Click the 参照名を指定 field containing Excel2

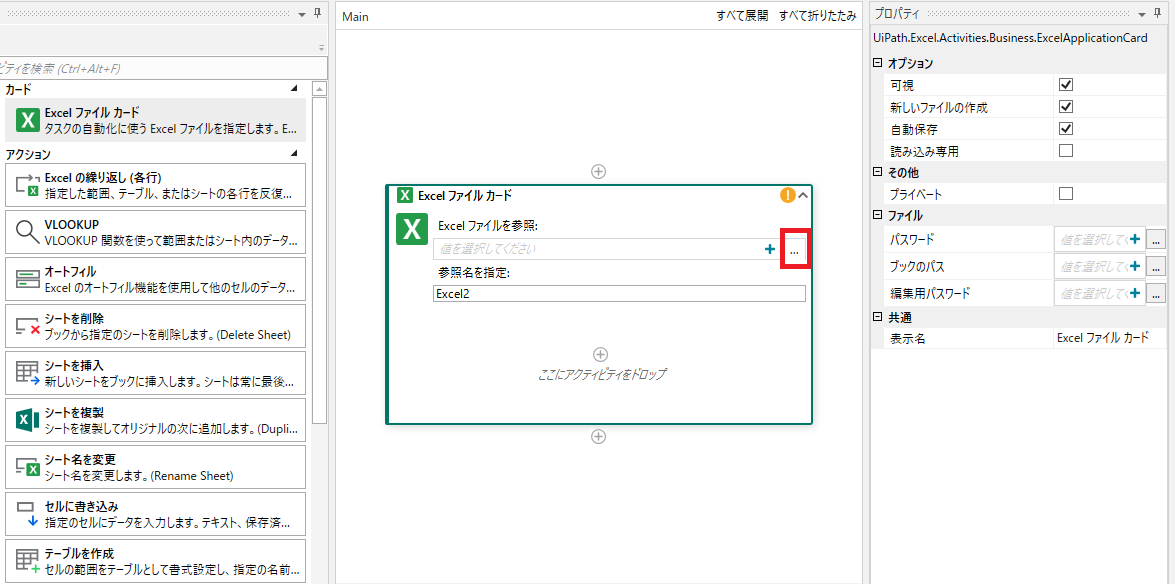pyautogui.click(x=619, y=294)
